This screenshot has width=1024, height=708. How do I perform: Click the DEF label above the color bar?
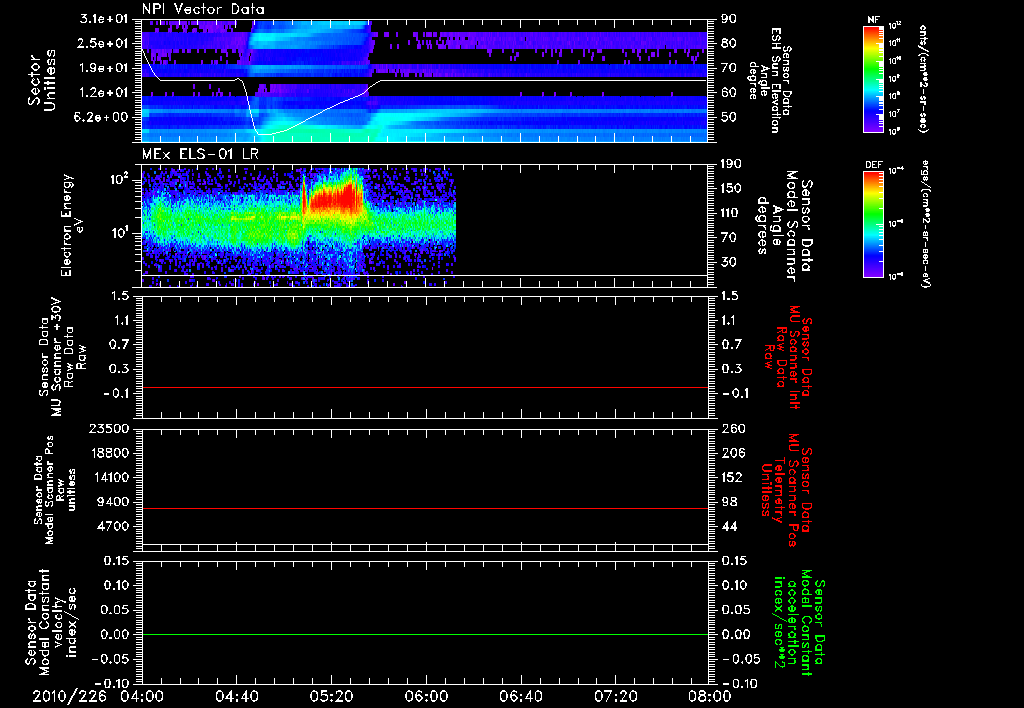click(x=873, y=165)
